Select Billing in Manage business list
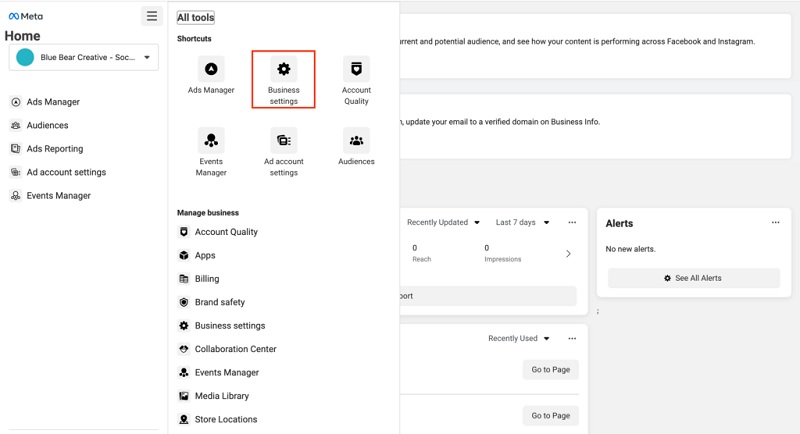Image resolution: width=800 pixels, height=434 pixels. (207, 279)
